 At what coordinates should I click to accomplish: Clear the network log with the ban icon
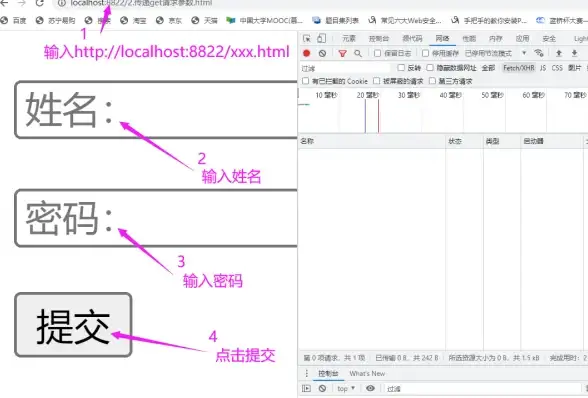tap(322, 53)
